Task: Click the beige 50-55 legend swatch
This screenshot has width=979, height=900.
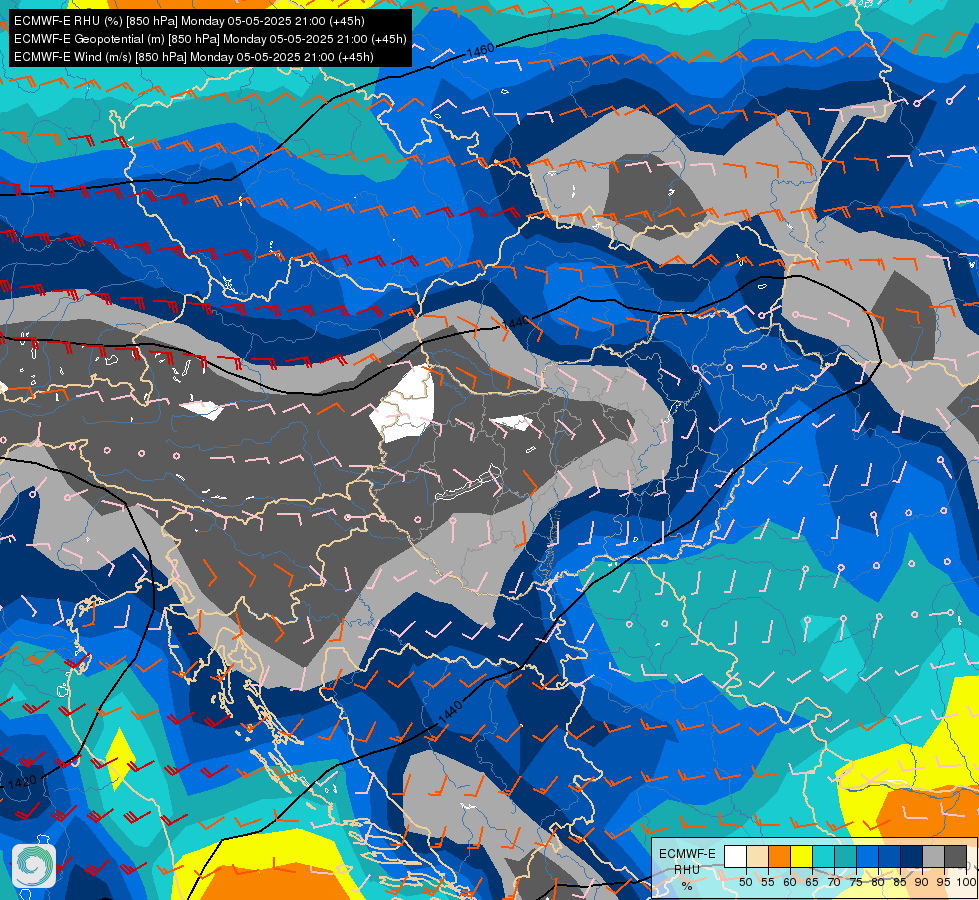Action: coord(757,856)
